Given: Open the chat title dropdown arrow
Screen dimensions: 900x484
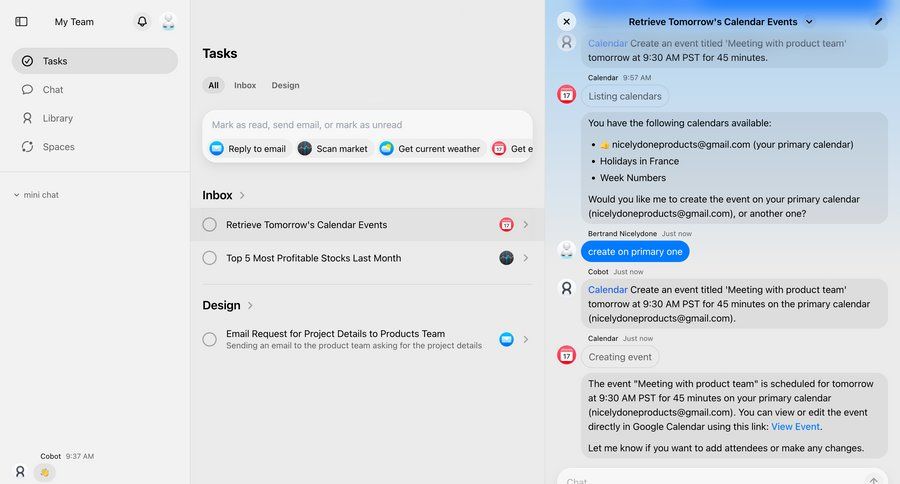Looking at the screenshot, I should [809, 22].
